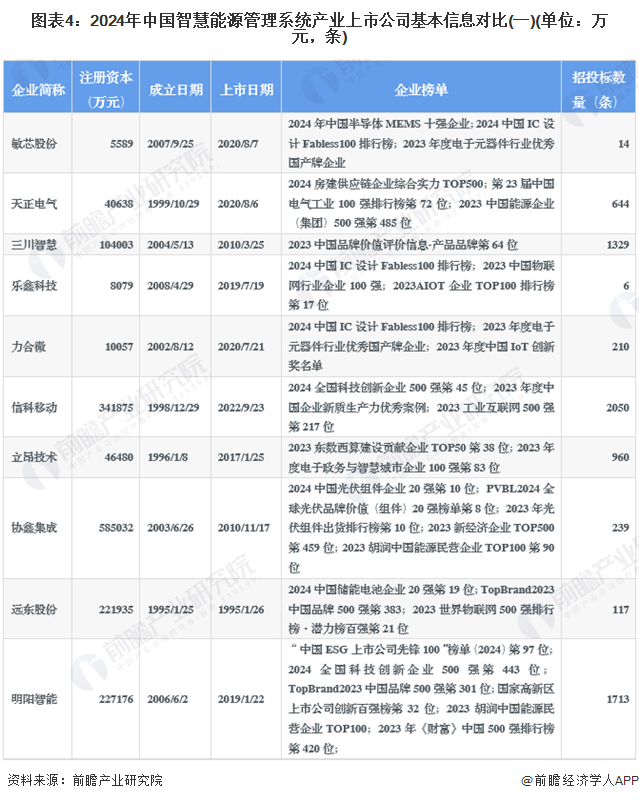Click founding date 1995/1/25
This screenshot has width=639, height=801.
(x=171, y=609)
